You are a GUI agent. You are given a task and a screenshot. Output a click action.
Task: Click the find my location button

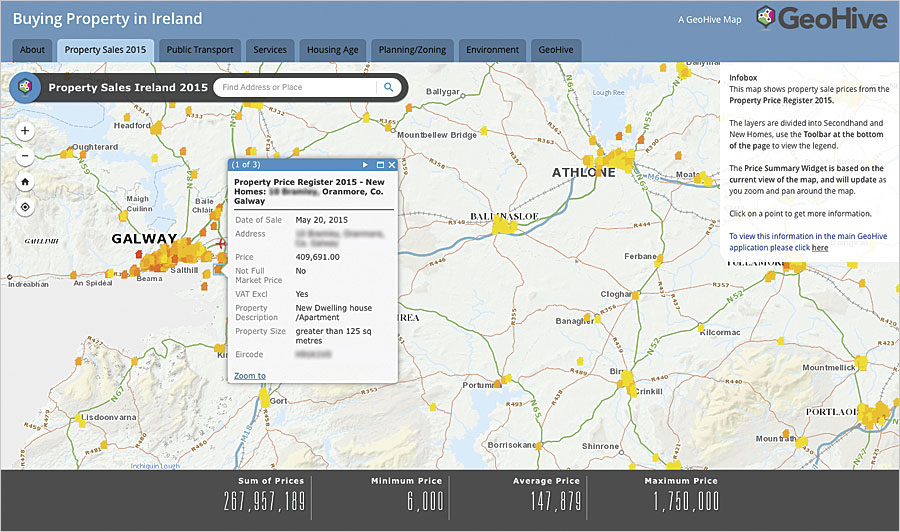[x=25, y=207]
